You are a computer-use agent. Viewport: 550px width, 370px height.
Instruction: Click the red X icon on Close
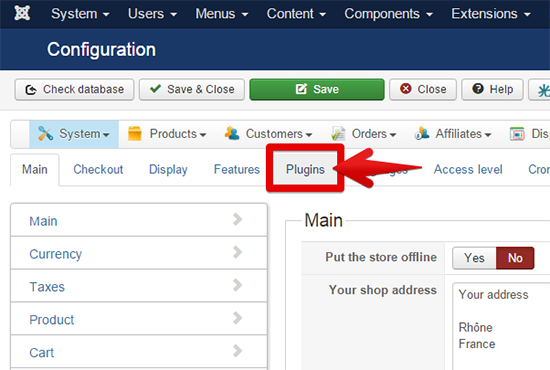click(406, 89)
